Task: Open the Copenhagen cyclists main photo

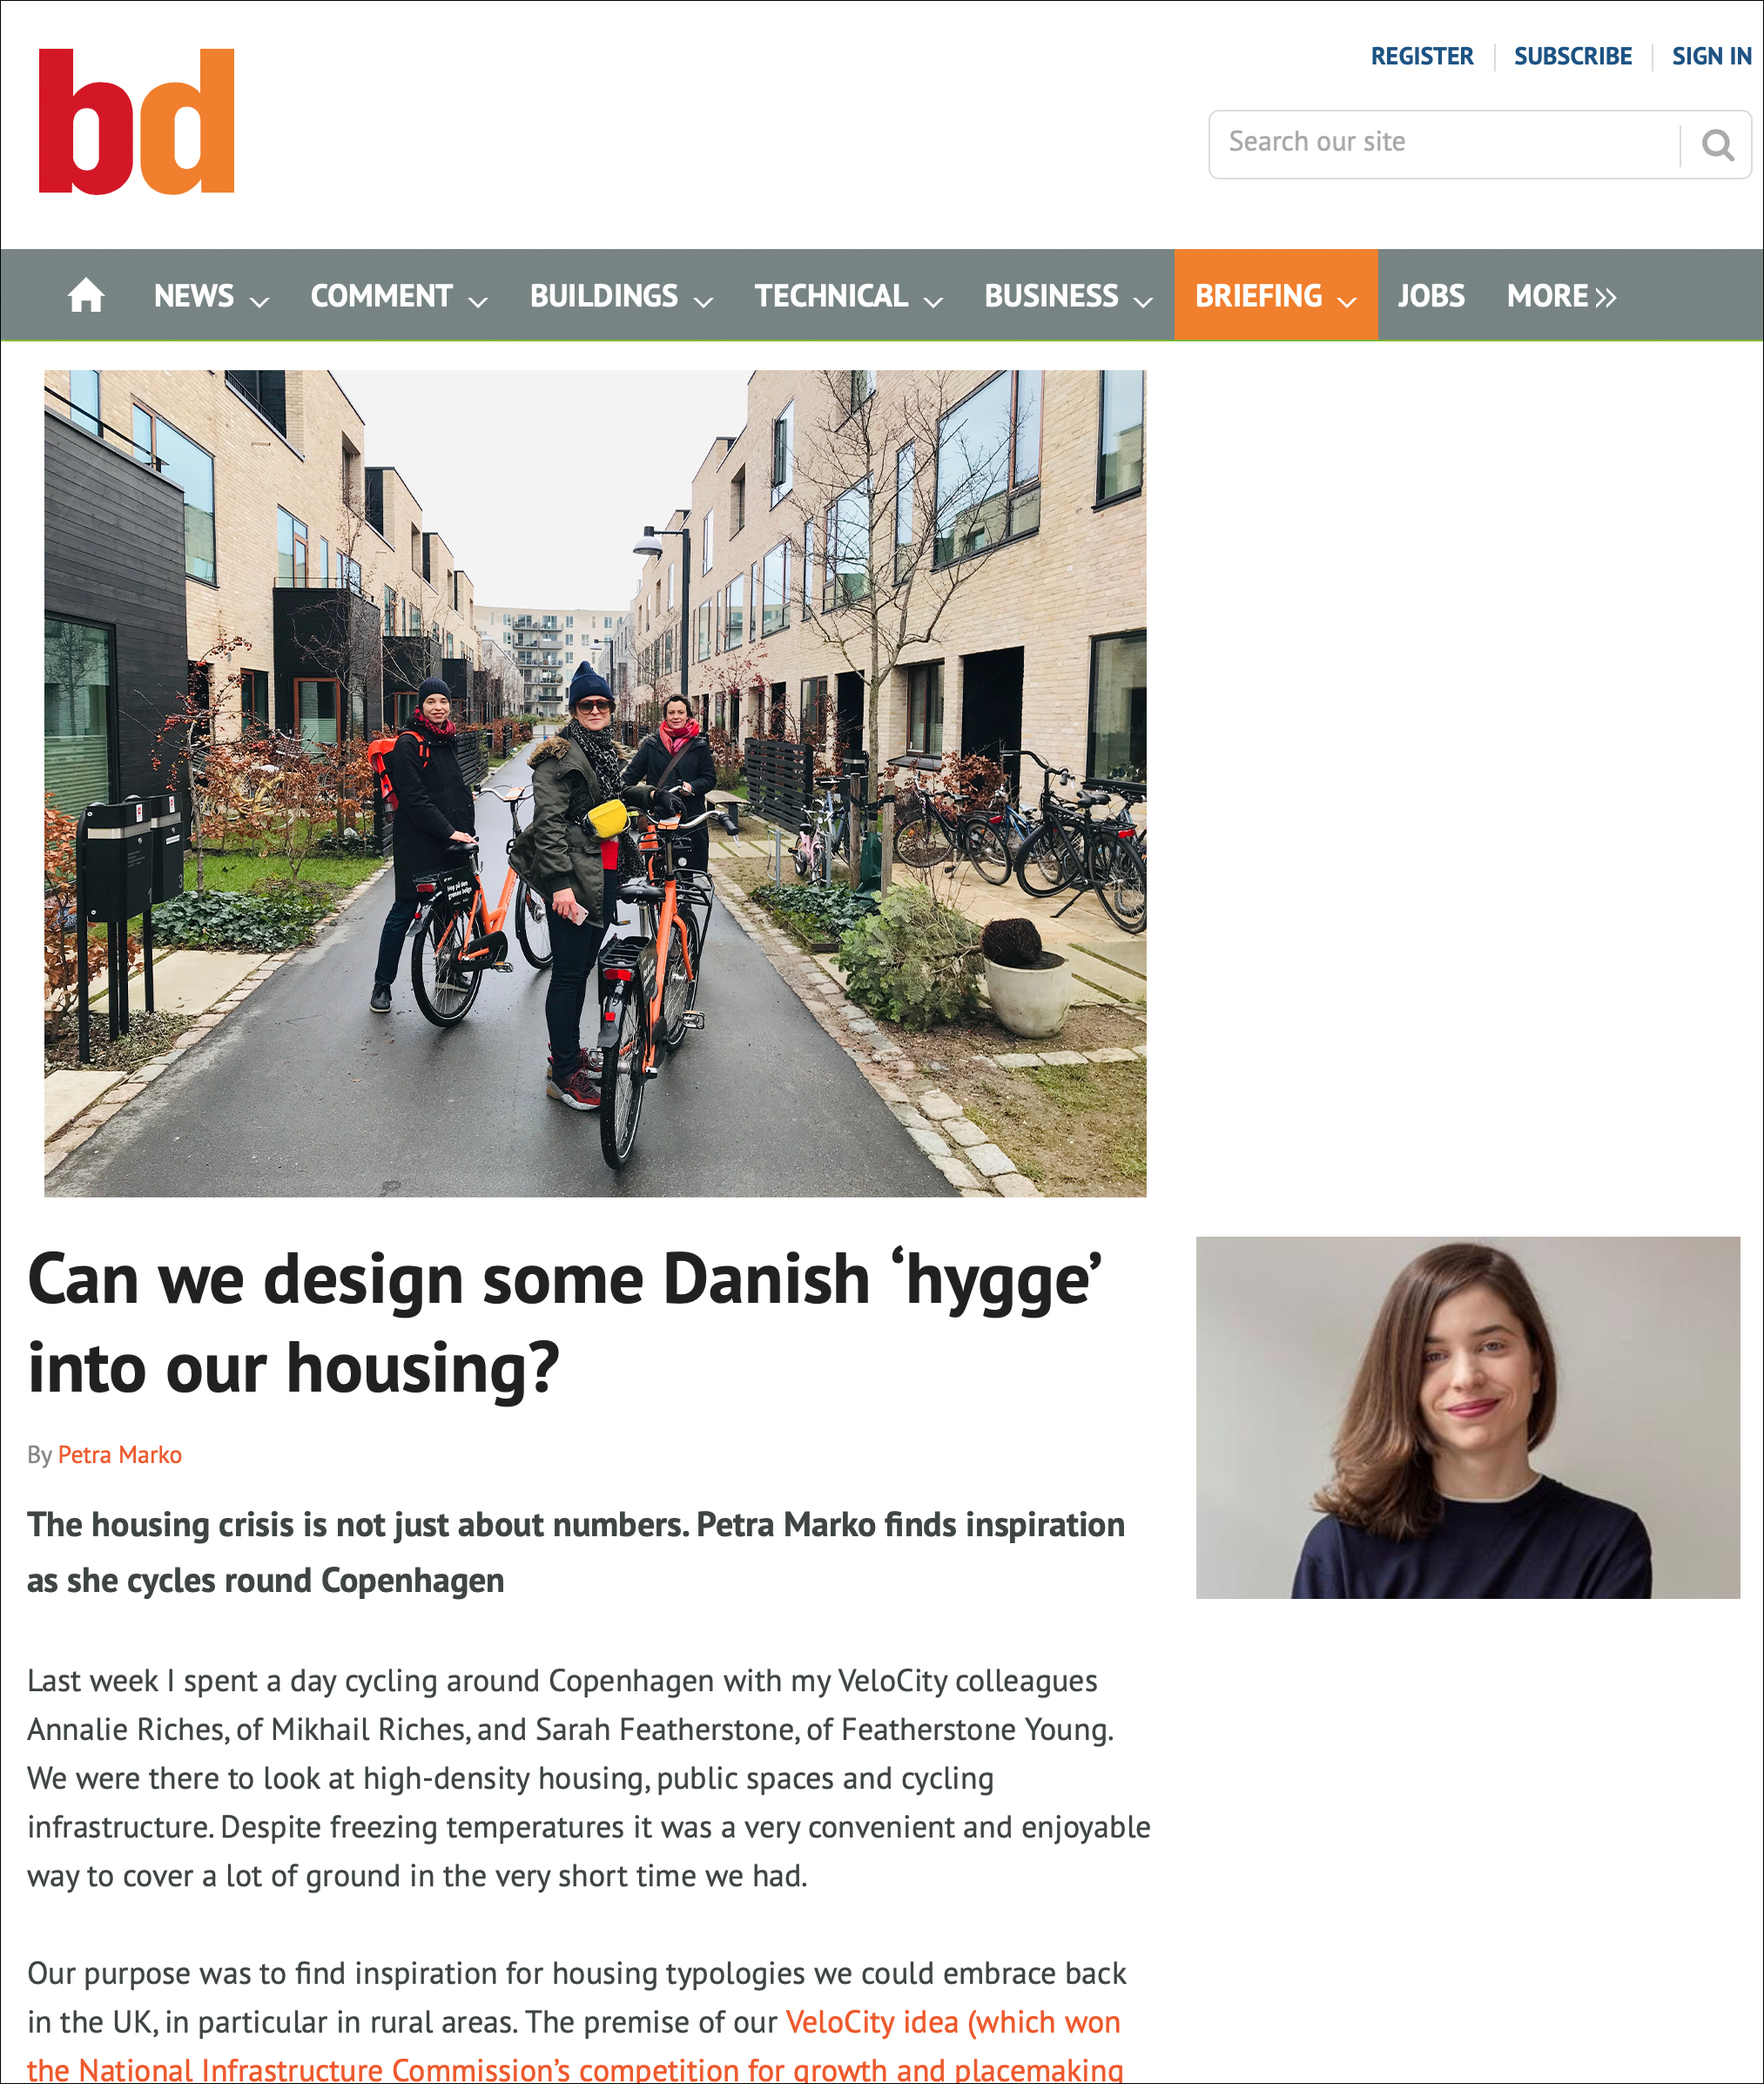Action: coord(595,783)
